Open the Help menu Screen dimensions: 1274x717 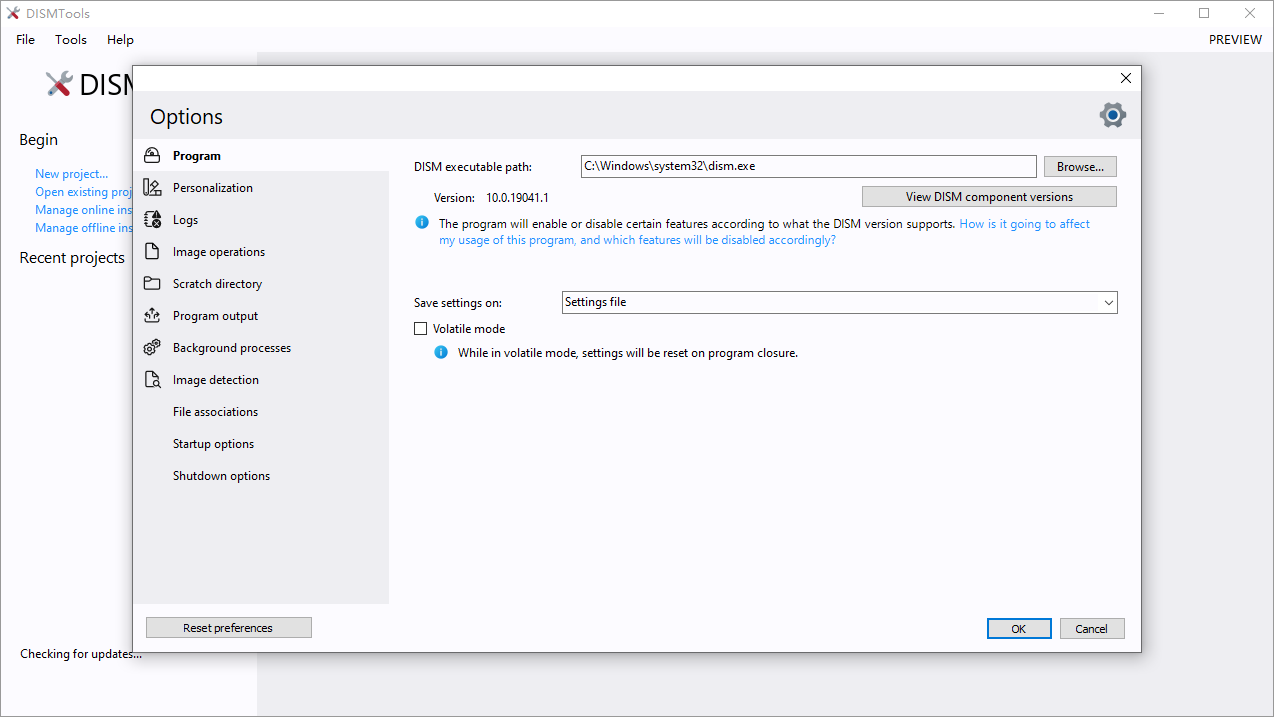point(120,40)
